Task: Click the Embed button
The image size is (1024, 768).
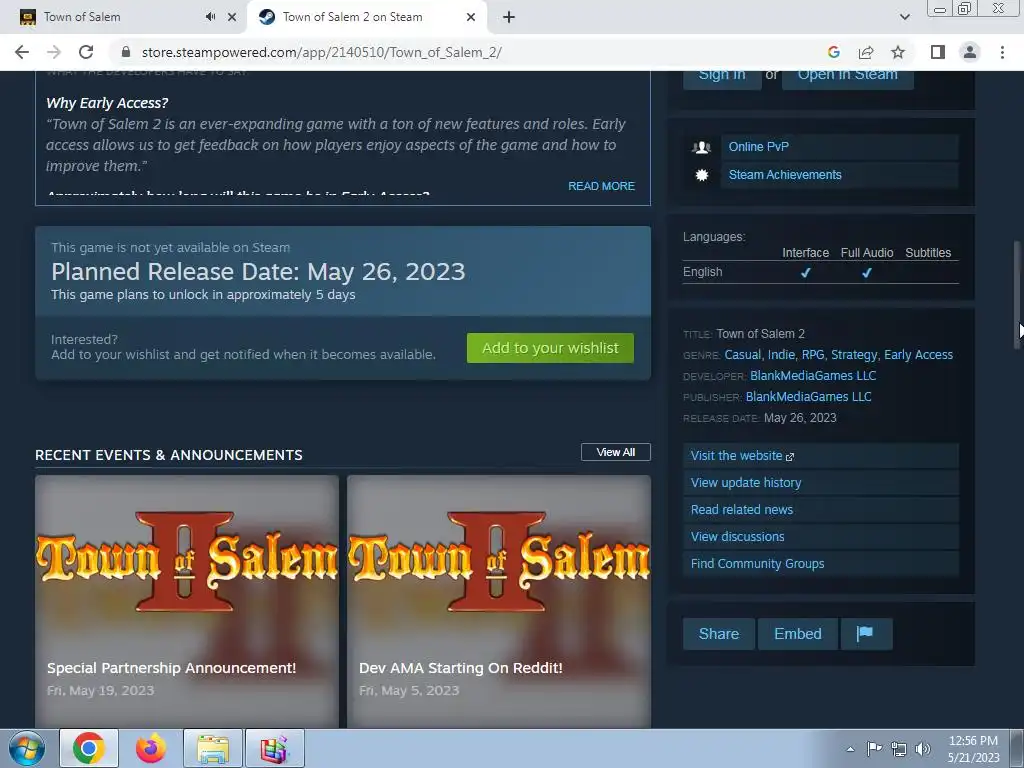Action: tap(797, 634)
